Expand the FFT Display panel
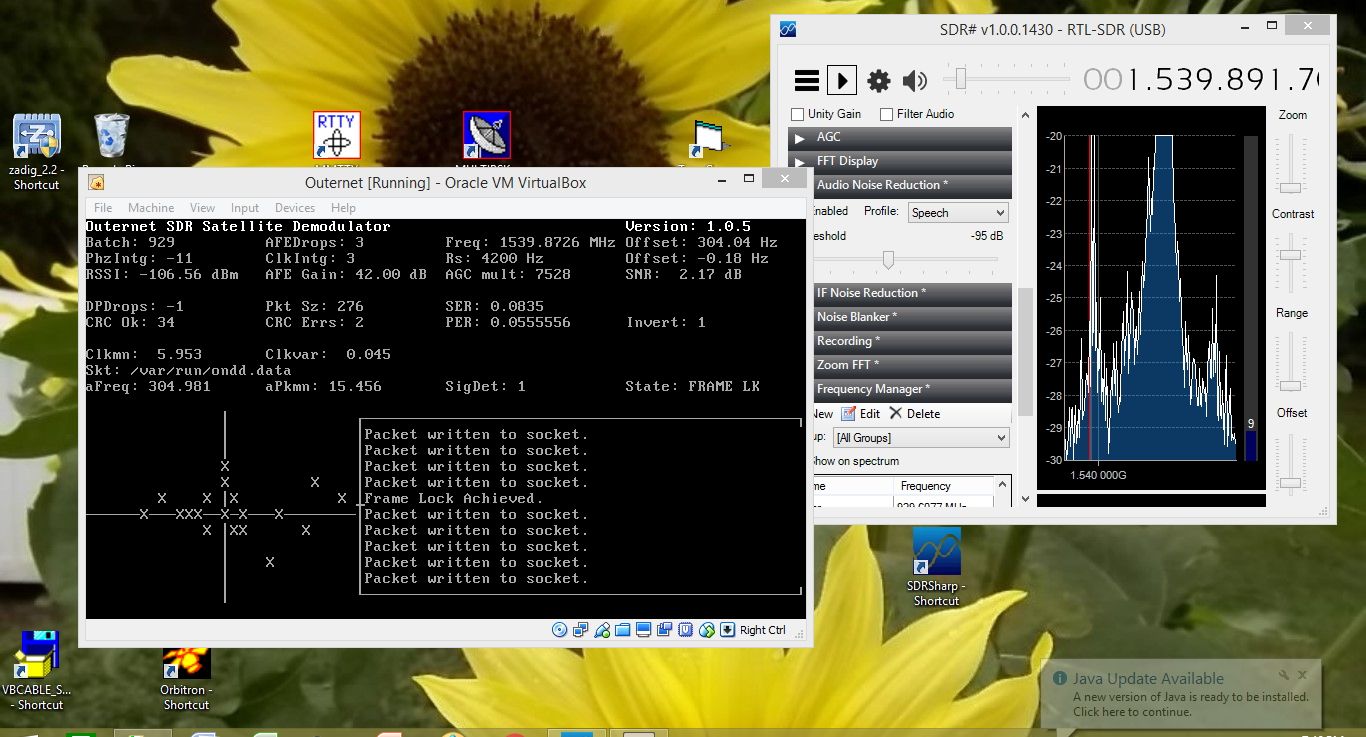 point(900,161)
